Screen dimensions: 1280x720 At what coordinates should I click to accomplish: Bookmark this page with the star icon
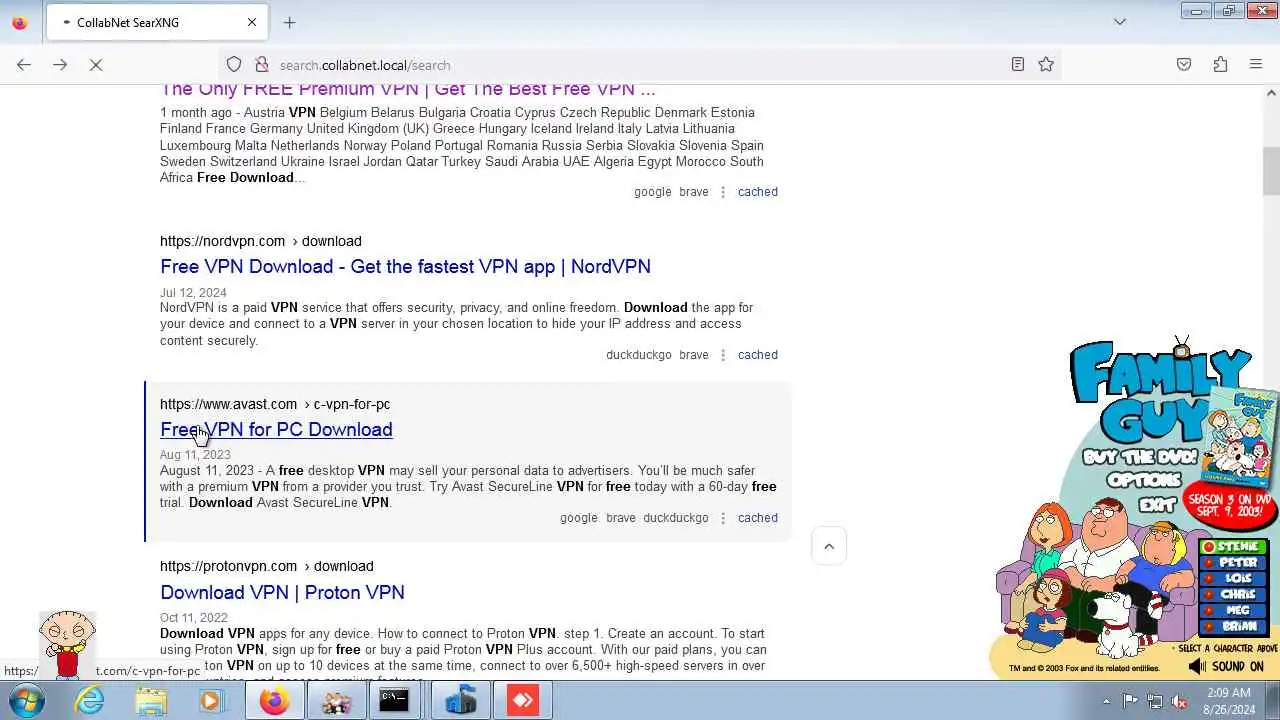tap(1046, 65)
